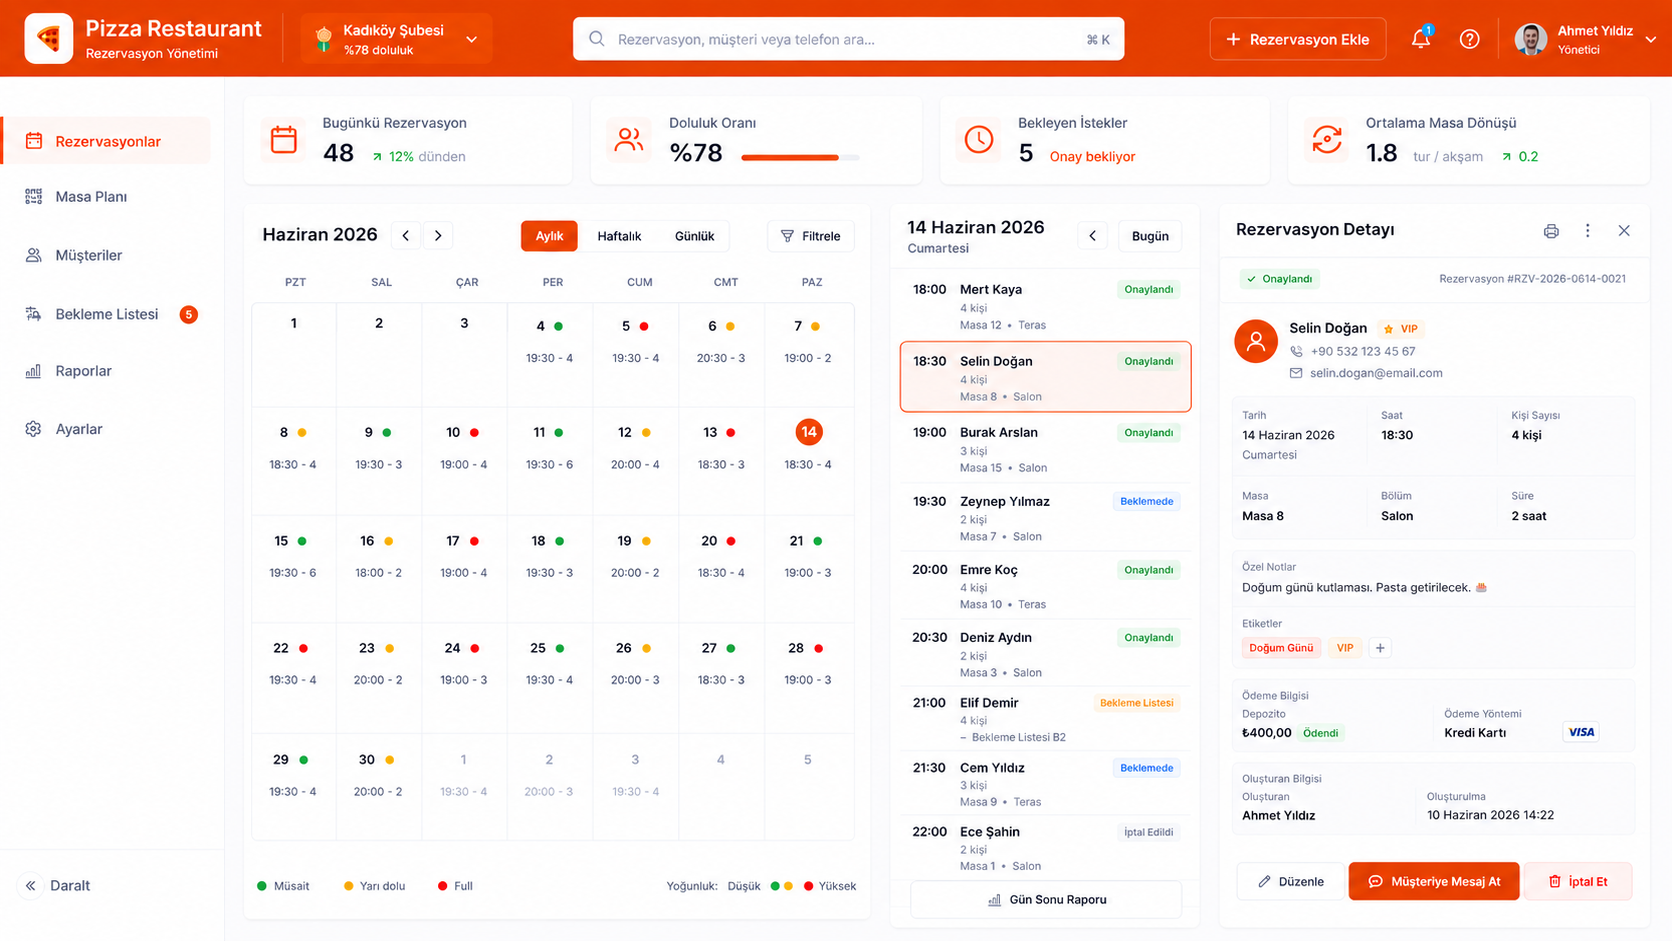Click the Bekleme Listesi count badge 5

tap(188, 314)
